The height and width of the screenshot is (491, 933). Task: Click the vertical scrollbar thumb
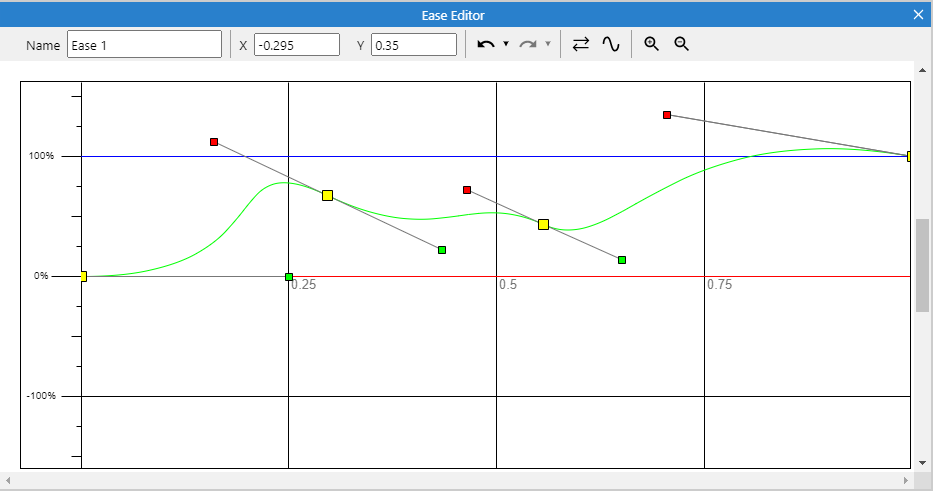tap(922, 250)
